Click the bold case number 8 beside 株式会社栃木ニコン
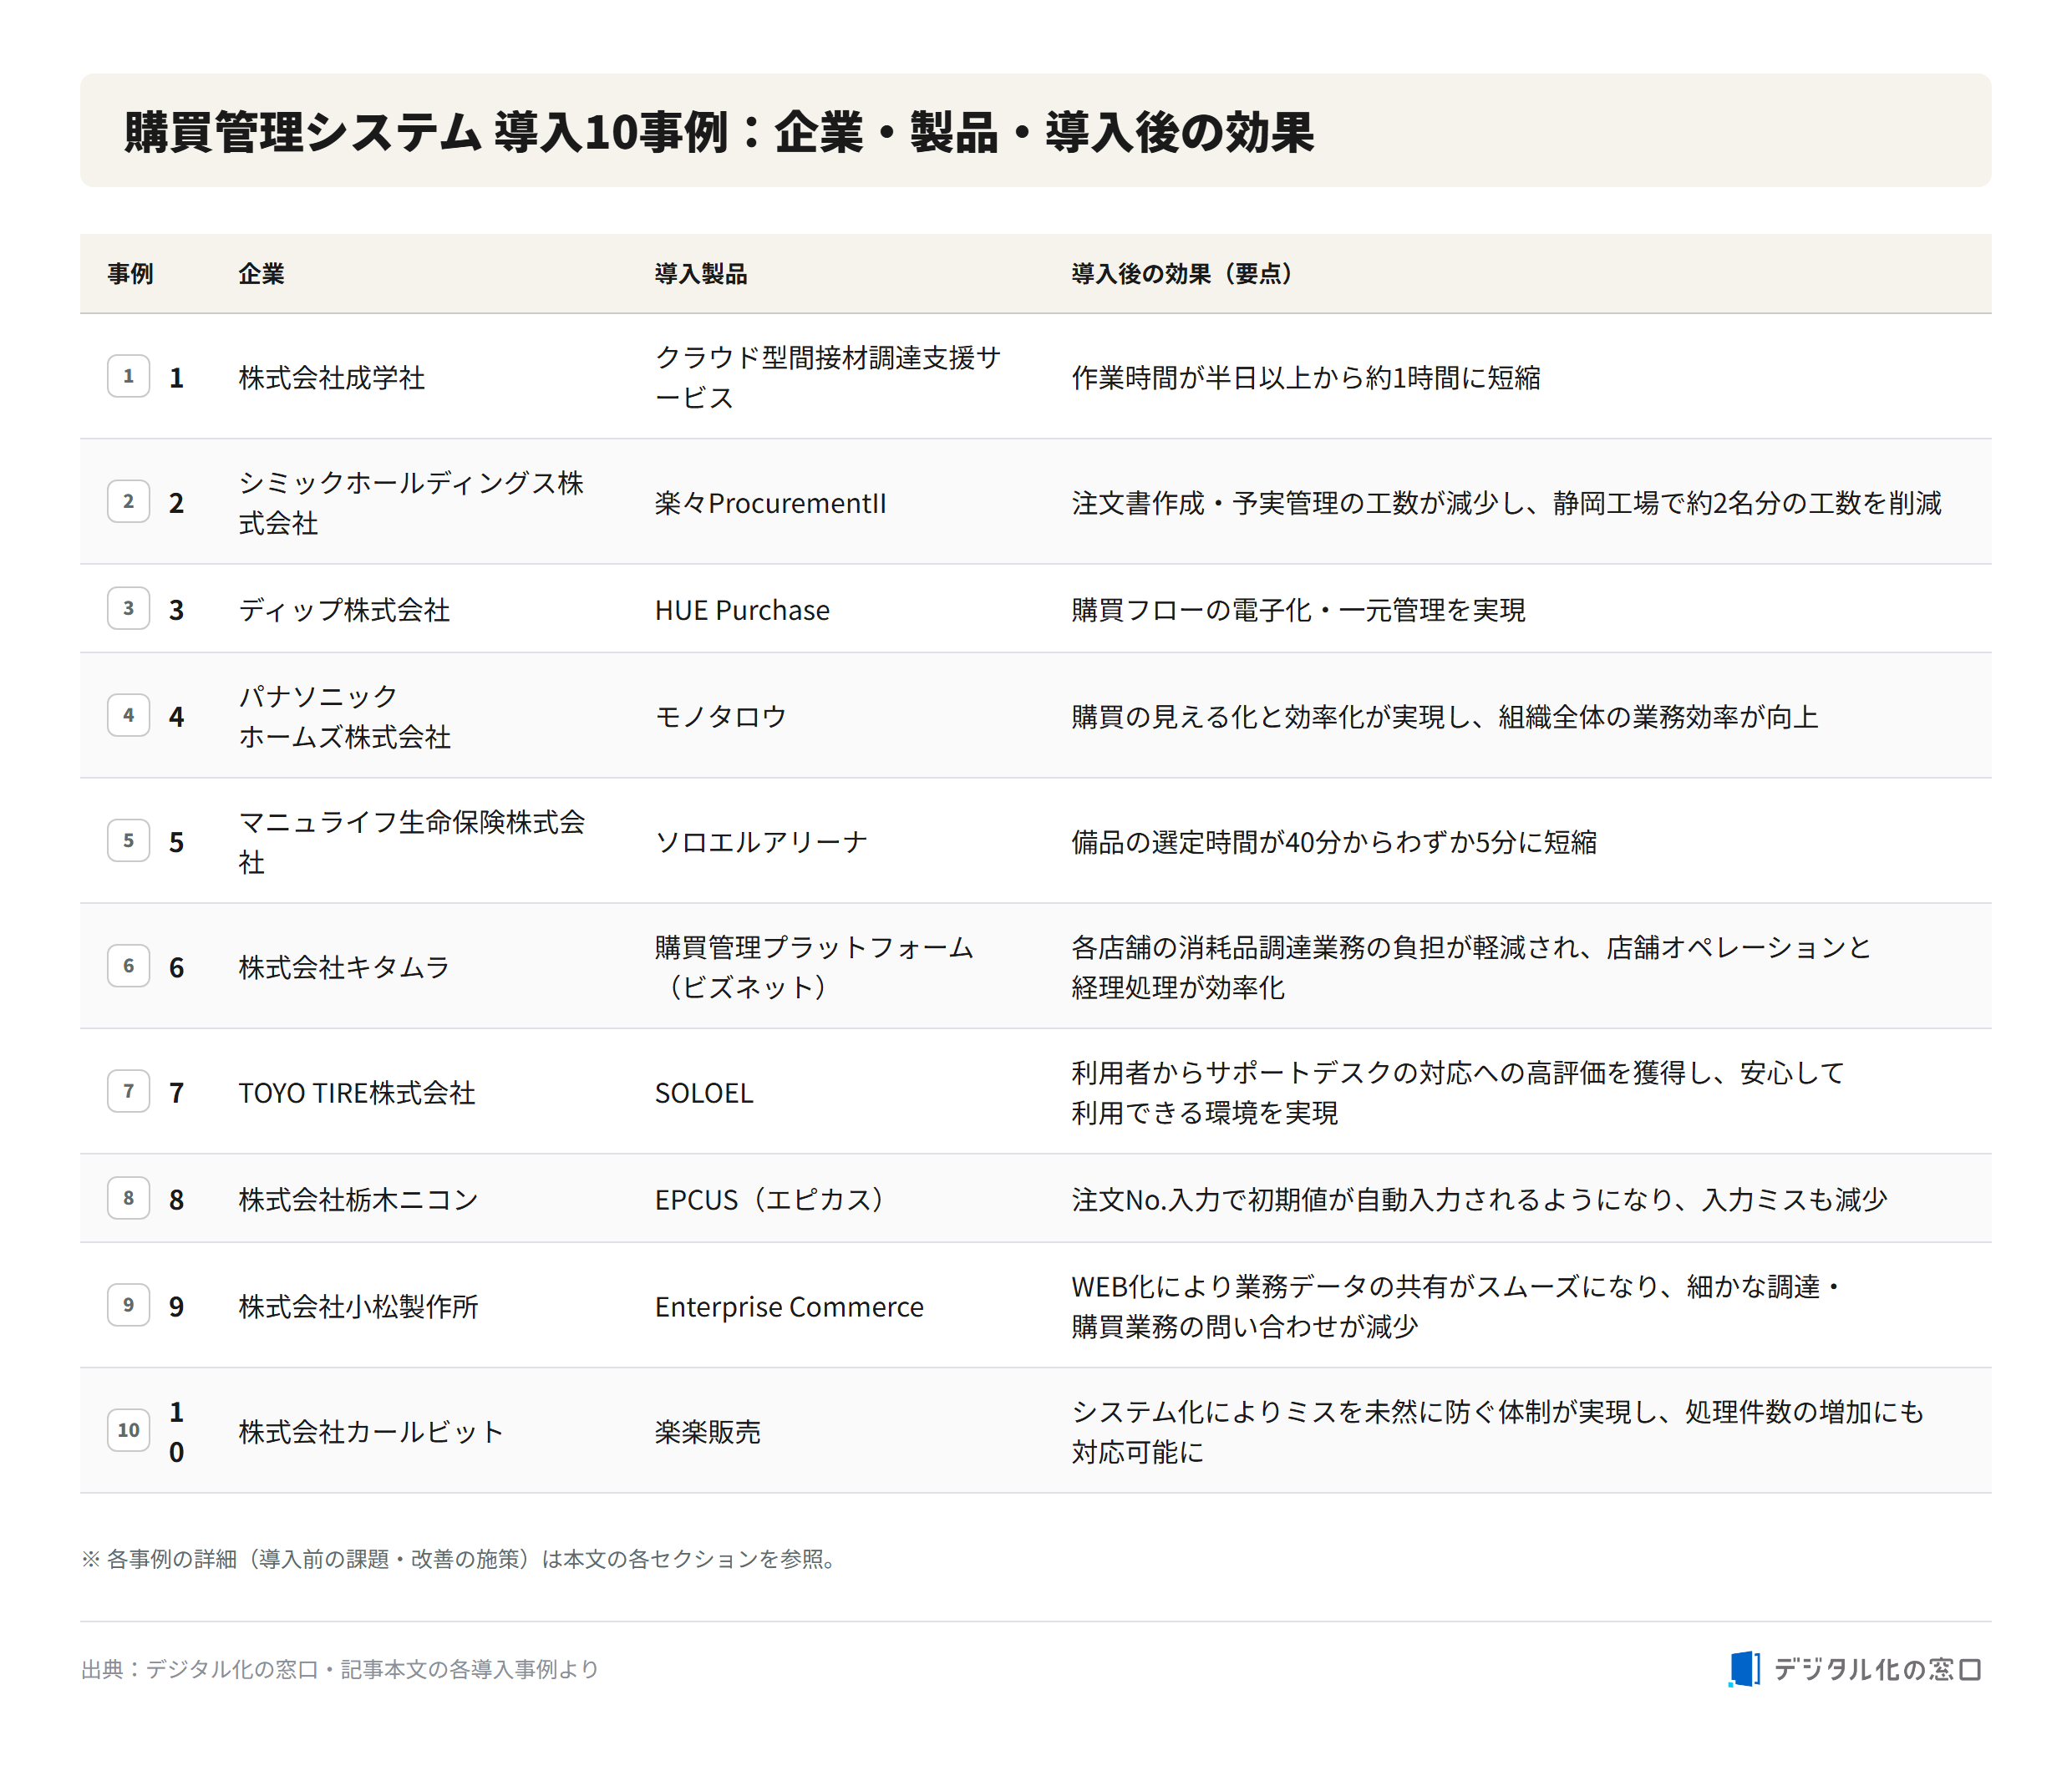Screen dimensions: 2072x1766 tap(176, 1200)
